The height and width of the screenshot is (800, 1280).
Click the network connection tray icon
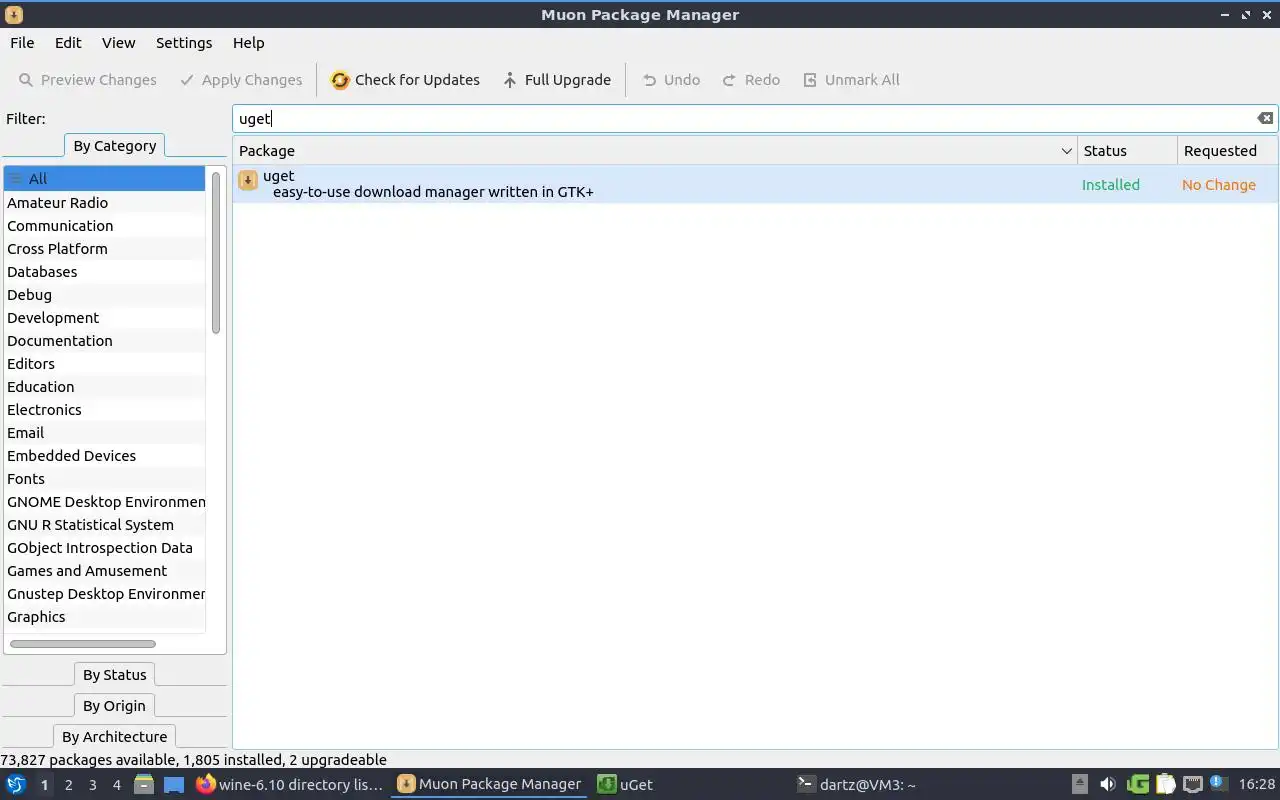pyautogui.click(x=1192, y=785)
